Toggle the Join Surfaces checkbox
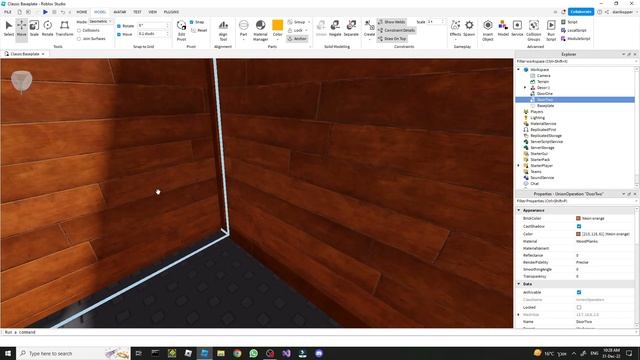Screen dimensions: 640x360 [x=79, y=39]
